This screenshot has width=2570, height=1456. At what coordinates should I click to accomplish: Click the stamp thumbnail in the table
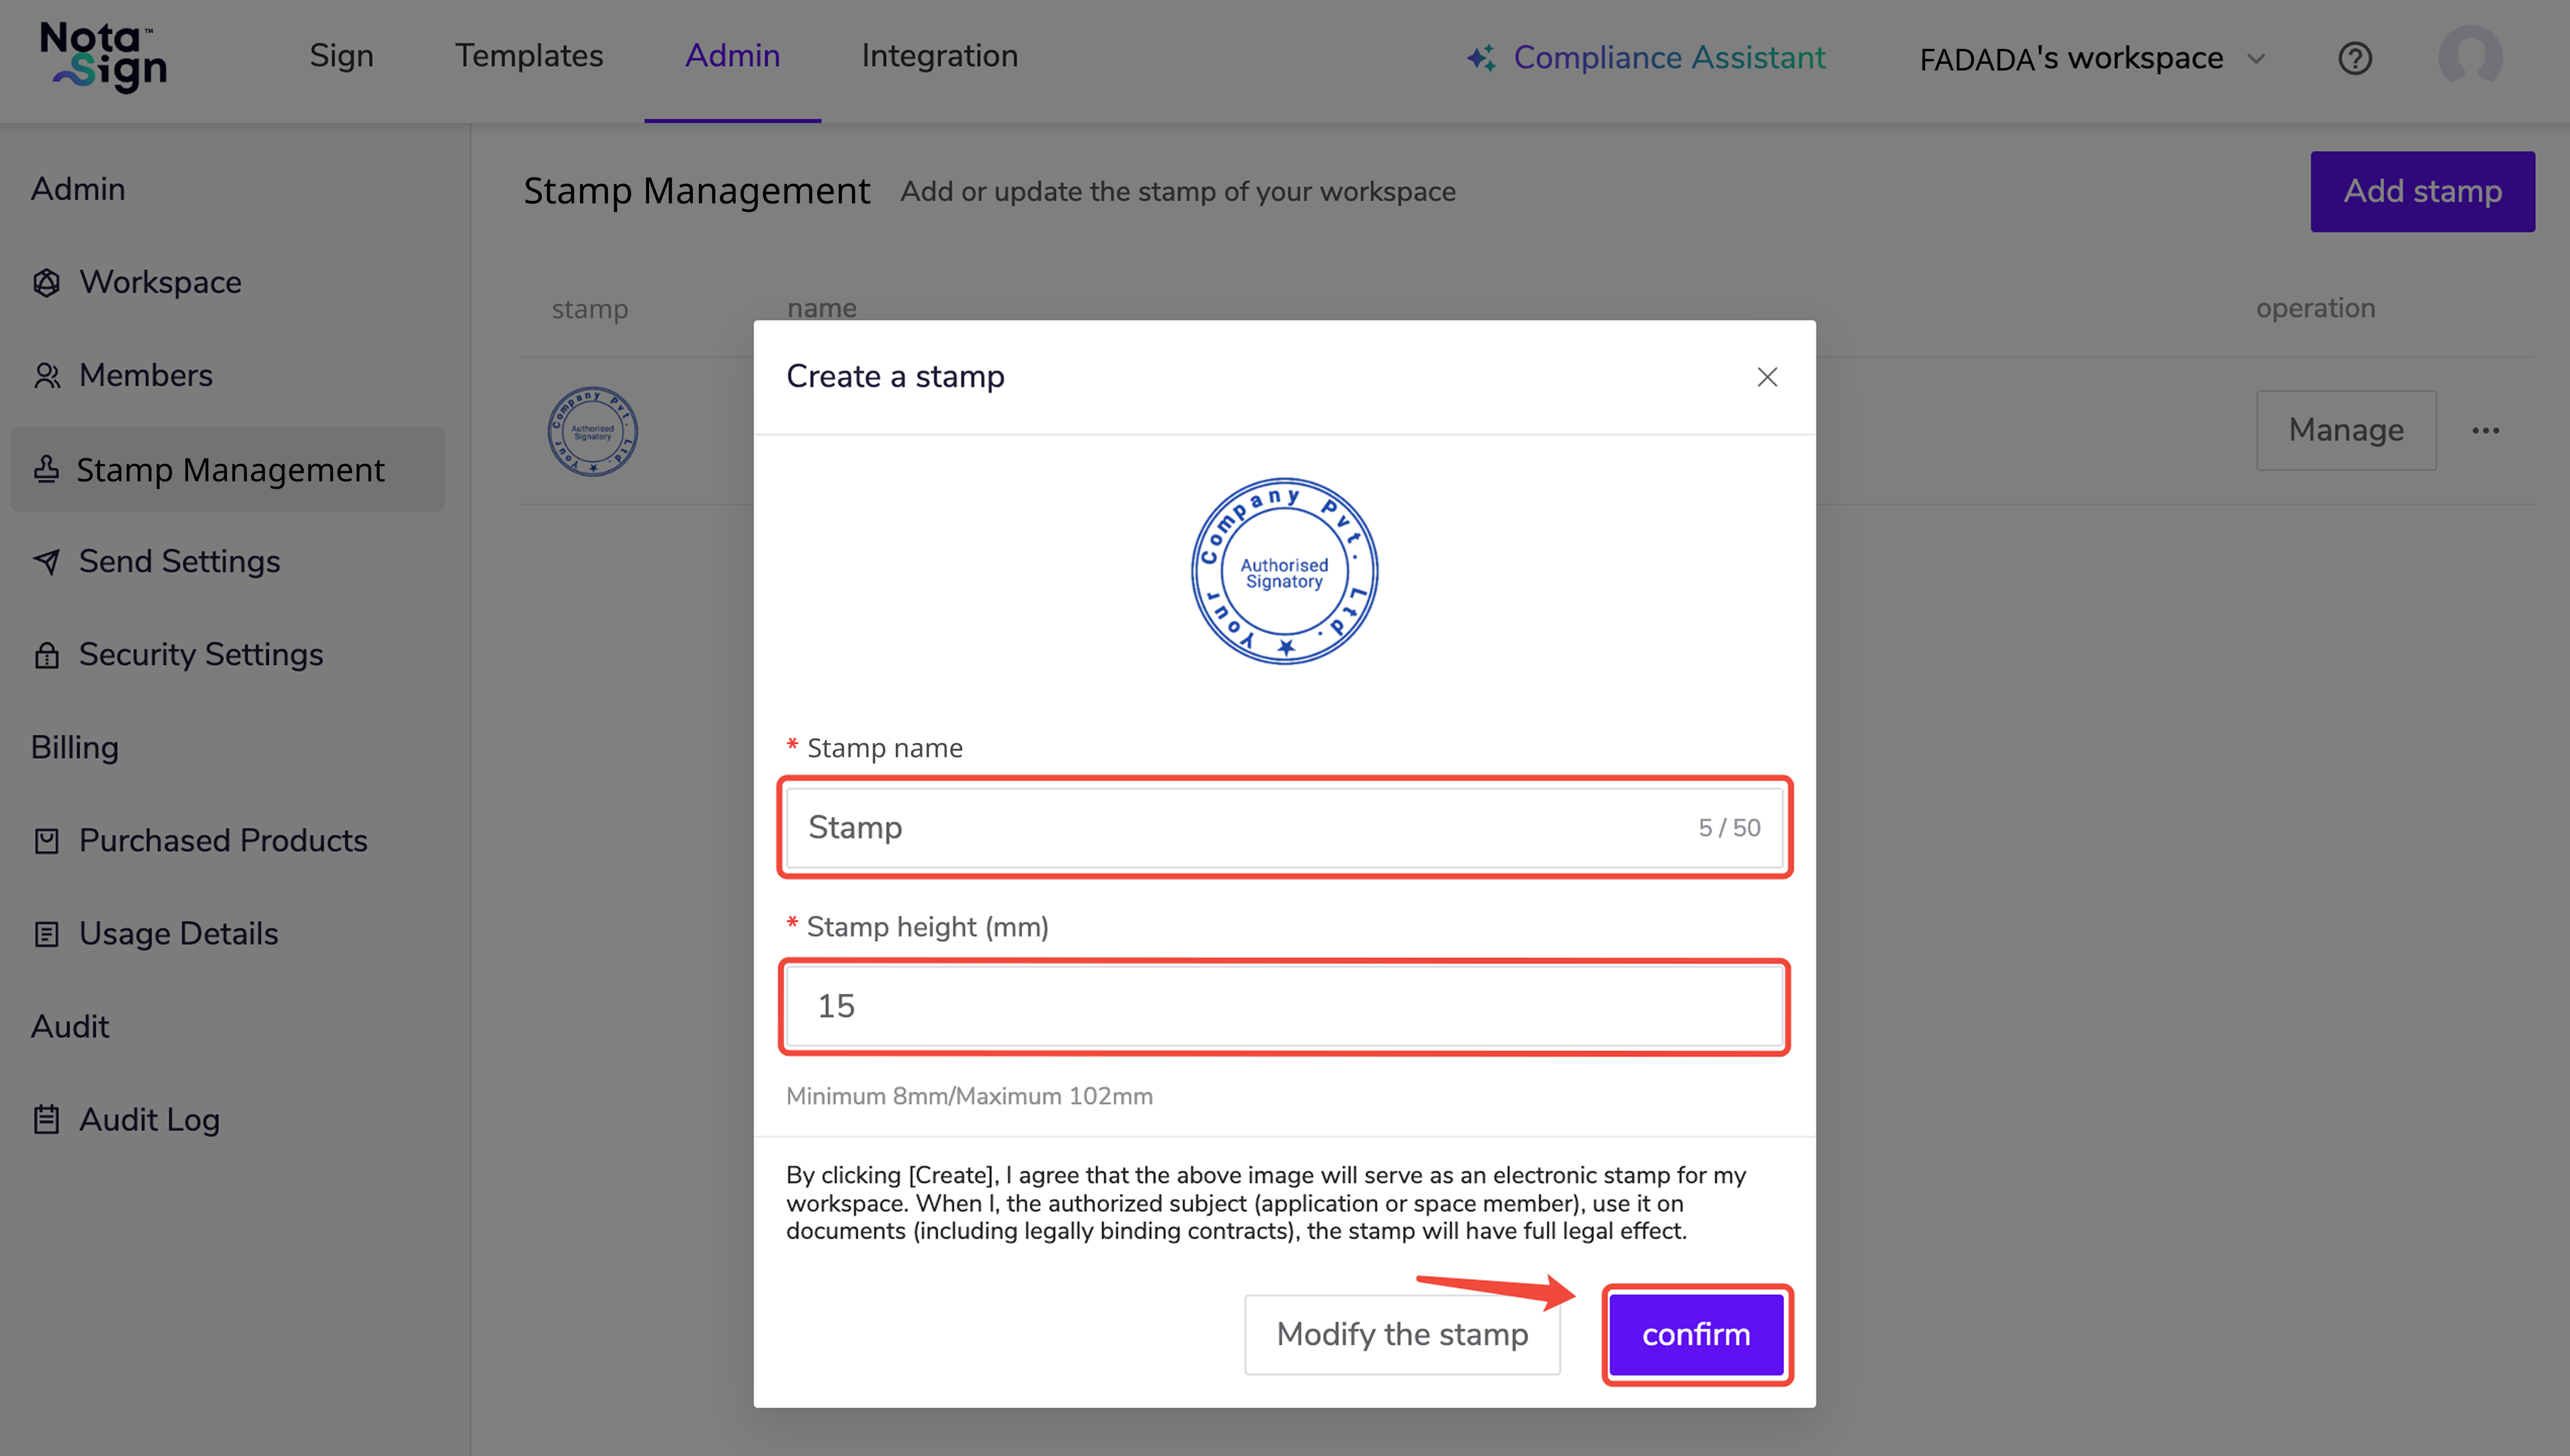pyautogui.click(x=592, y=432)
